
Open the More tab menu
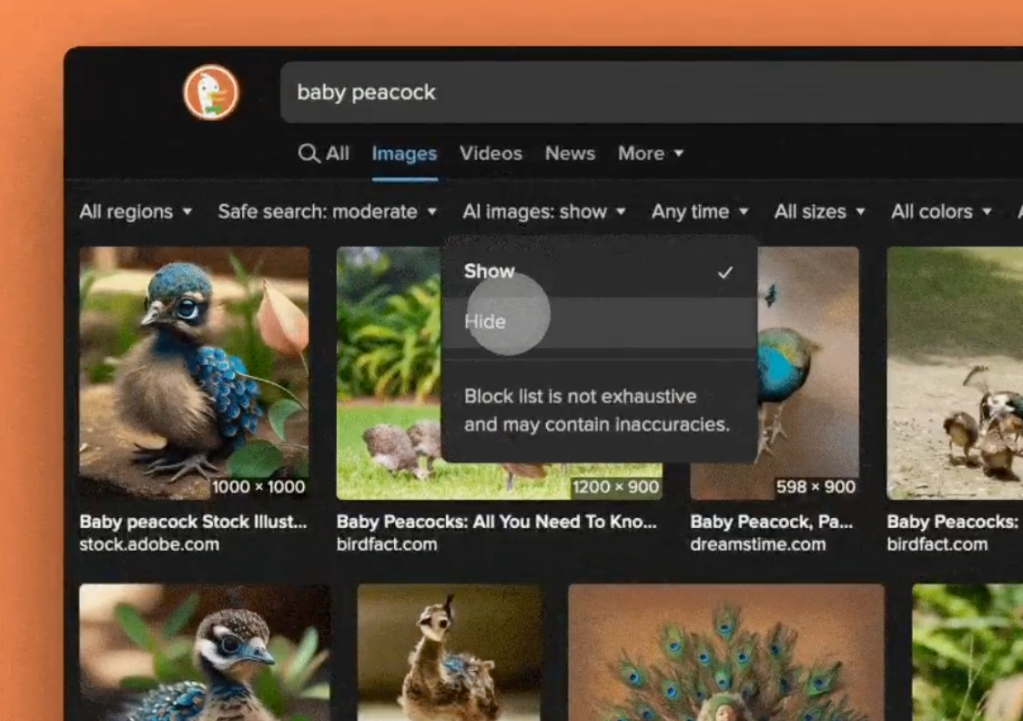pyautogui.click(x=650, y=153)
